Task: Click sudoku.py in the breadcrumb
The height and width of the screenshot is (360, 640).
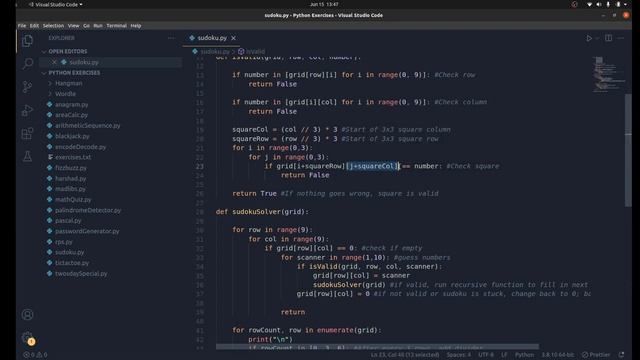Action: coord(215,51)
